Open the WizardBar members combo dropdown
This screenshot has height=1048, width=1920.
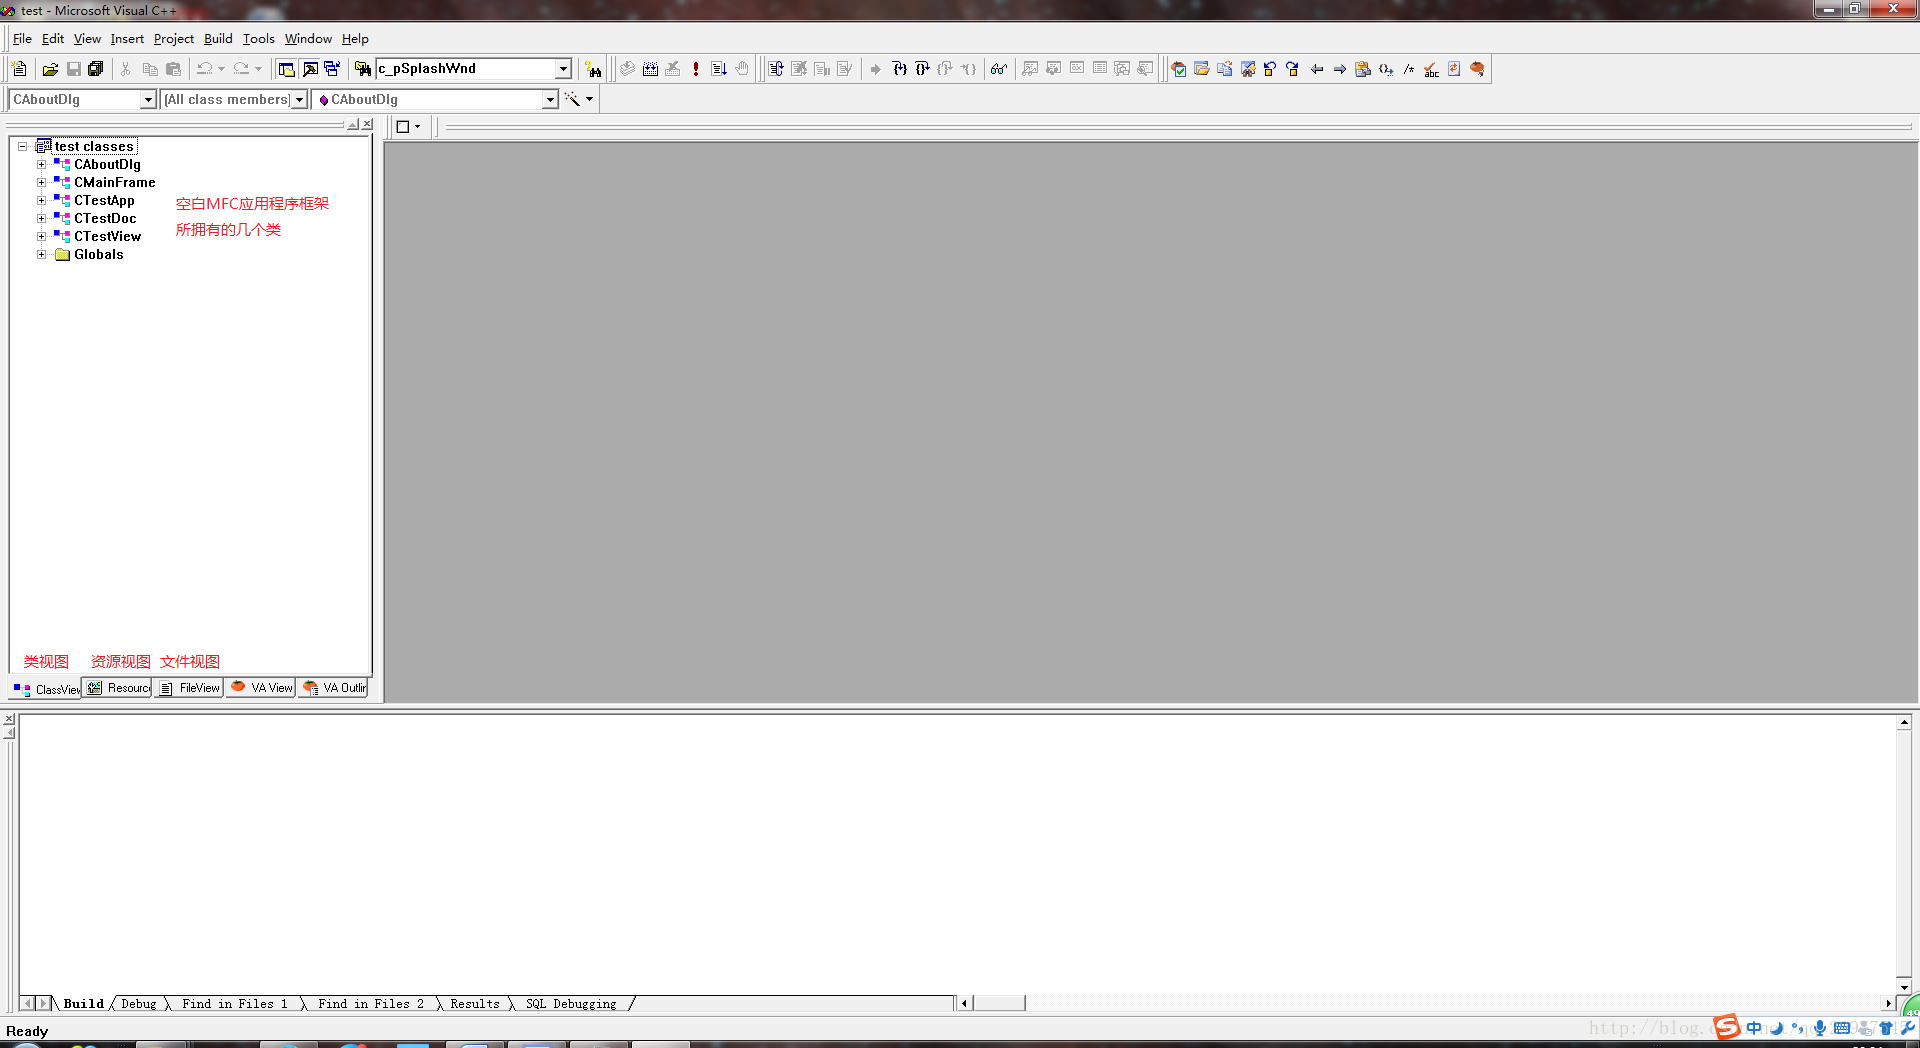pos(549,99)
